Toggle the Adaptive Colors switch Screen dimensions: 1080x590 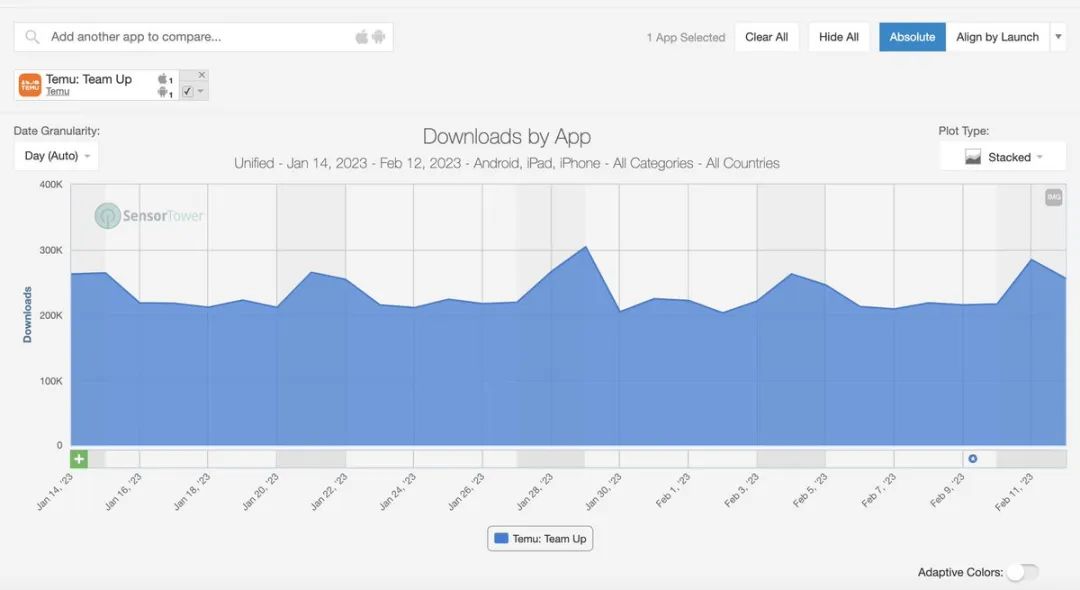(x=1023, y=572)
